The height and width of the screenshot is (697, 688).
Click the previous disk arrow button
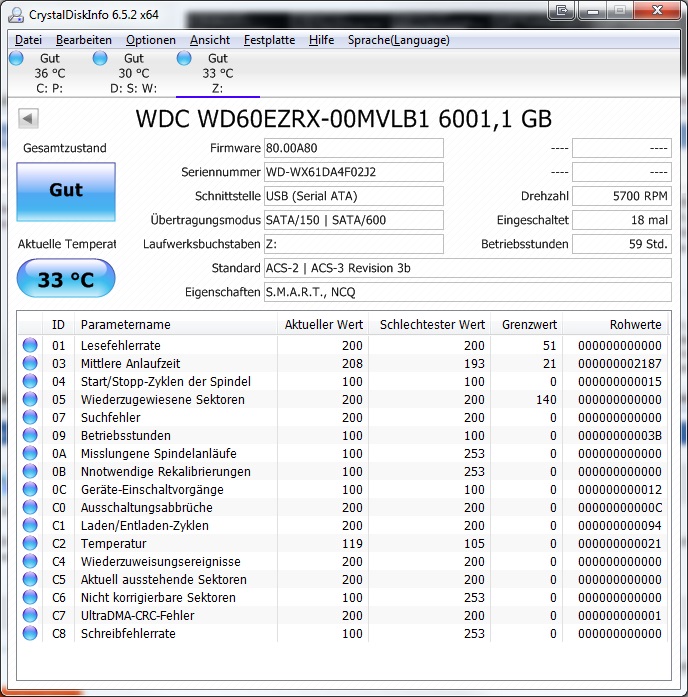click(x=28, y=119)
